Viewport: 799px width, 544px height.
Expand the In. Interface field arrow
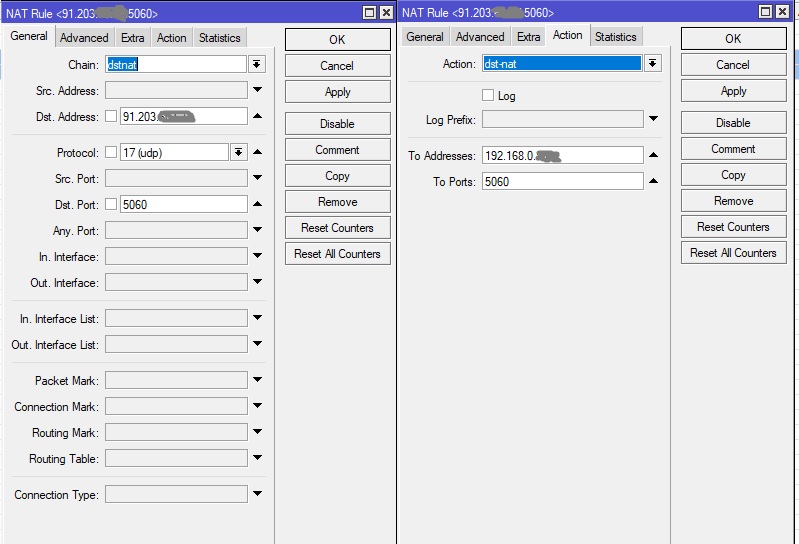257,257
